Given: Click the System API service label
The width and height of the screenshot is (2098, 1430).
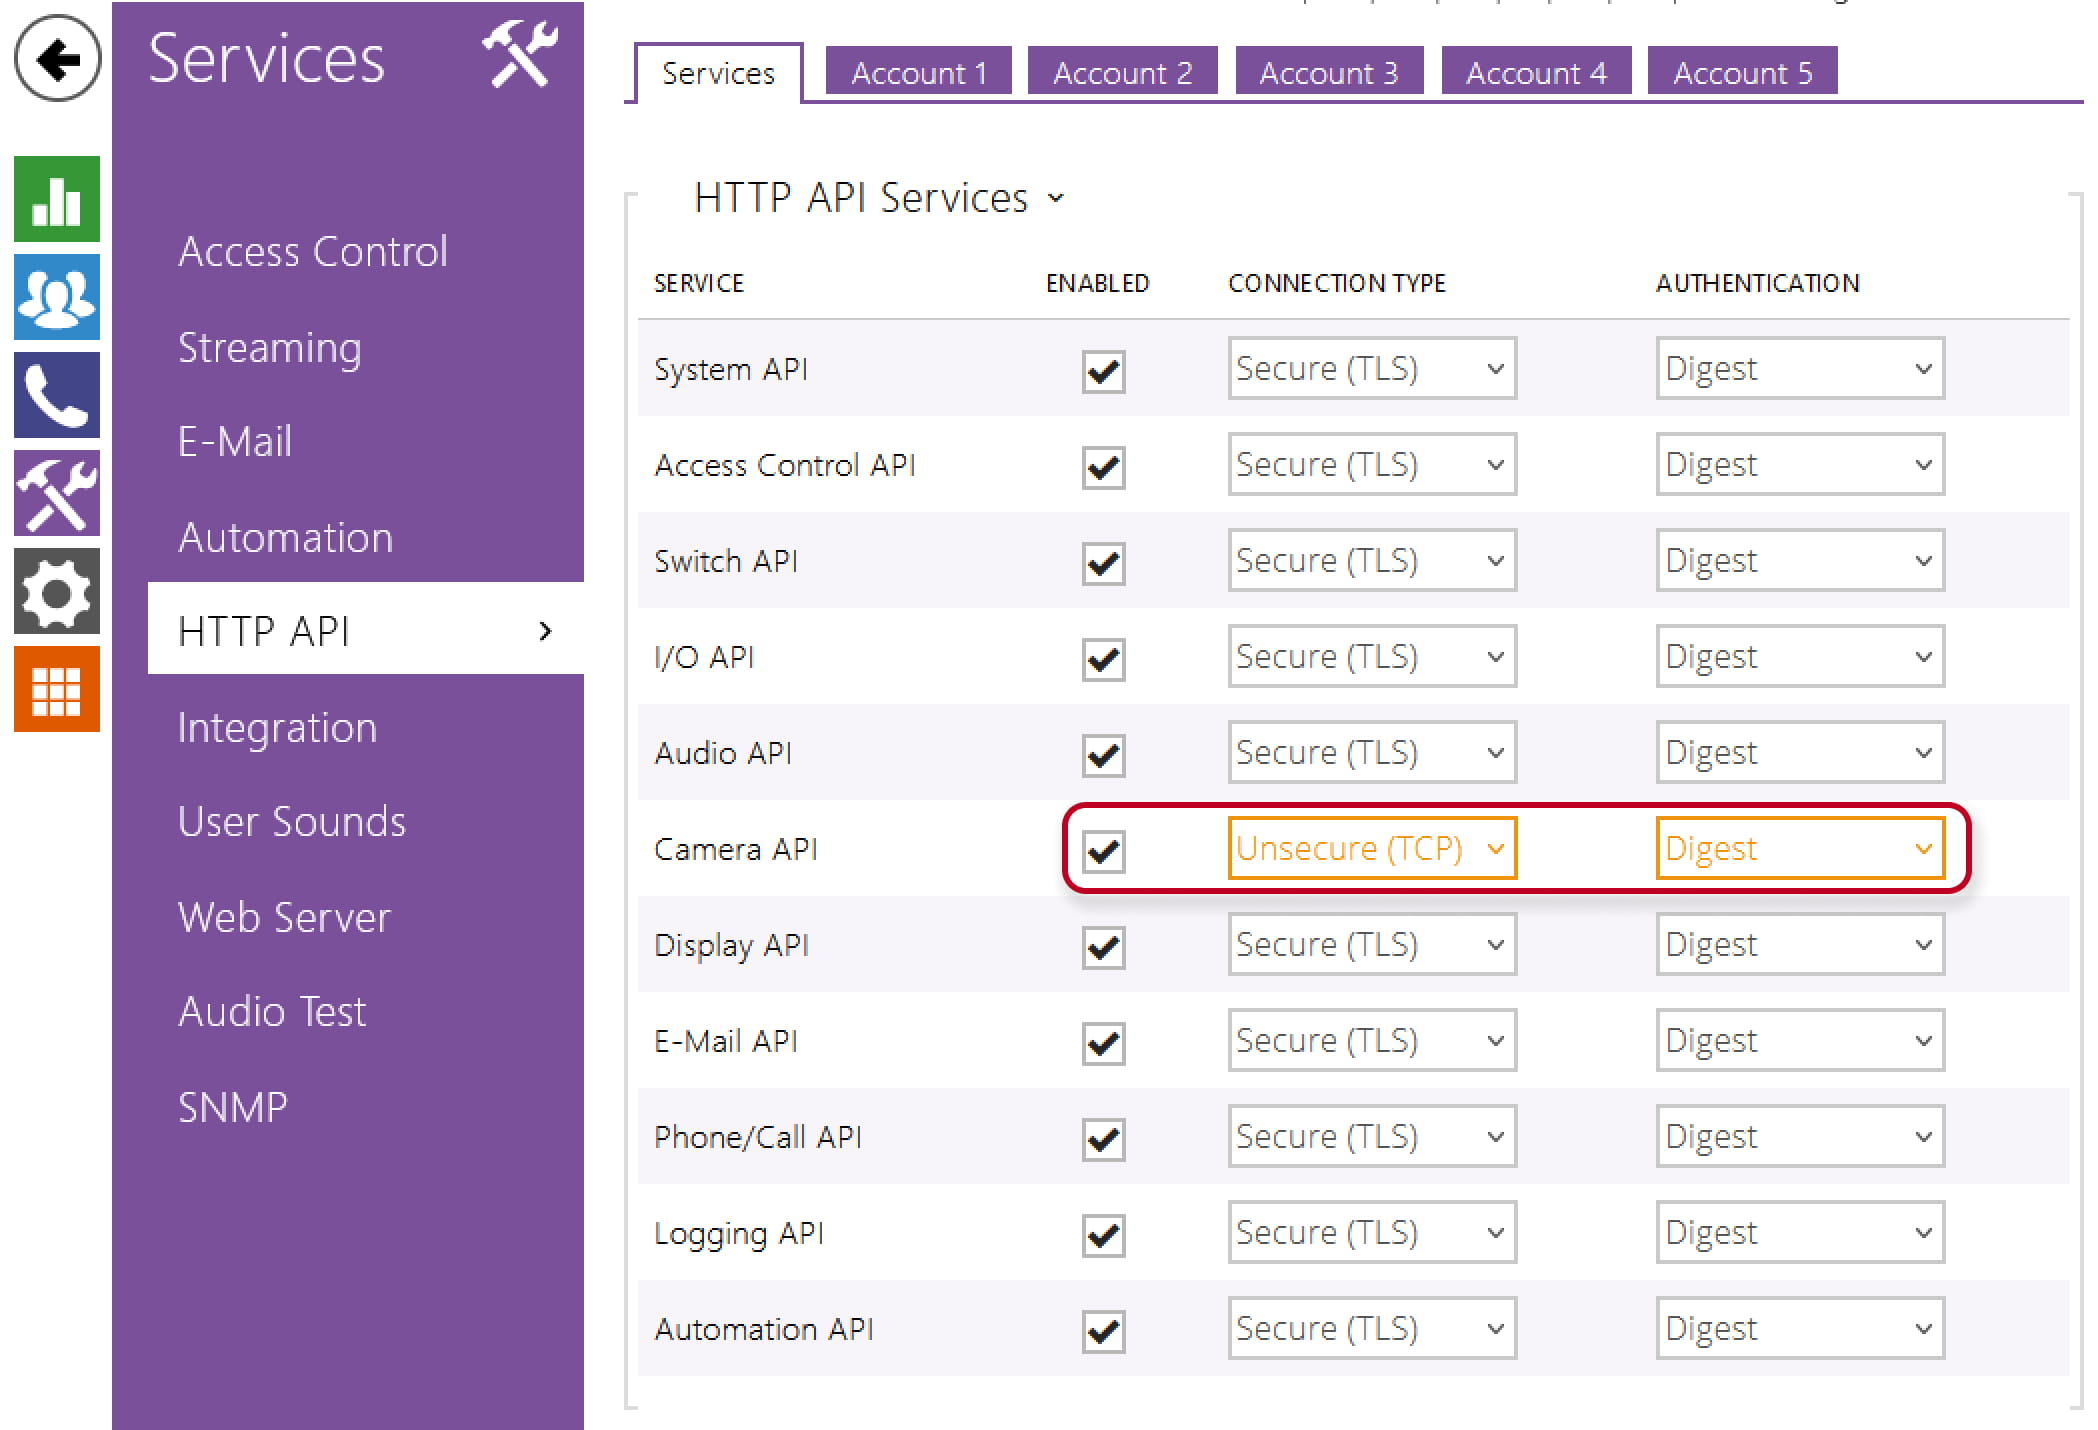Looking at the screenshot, I should [731, 370].
